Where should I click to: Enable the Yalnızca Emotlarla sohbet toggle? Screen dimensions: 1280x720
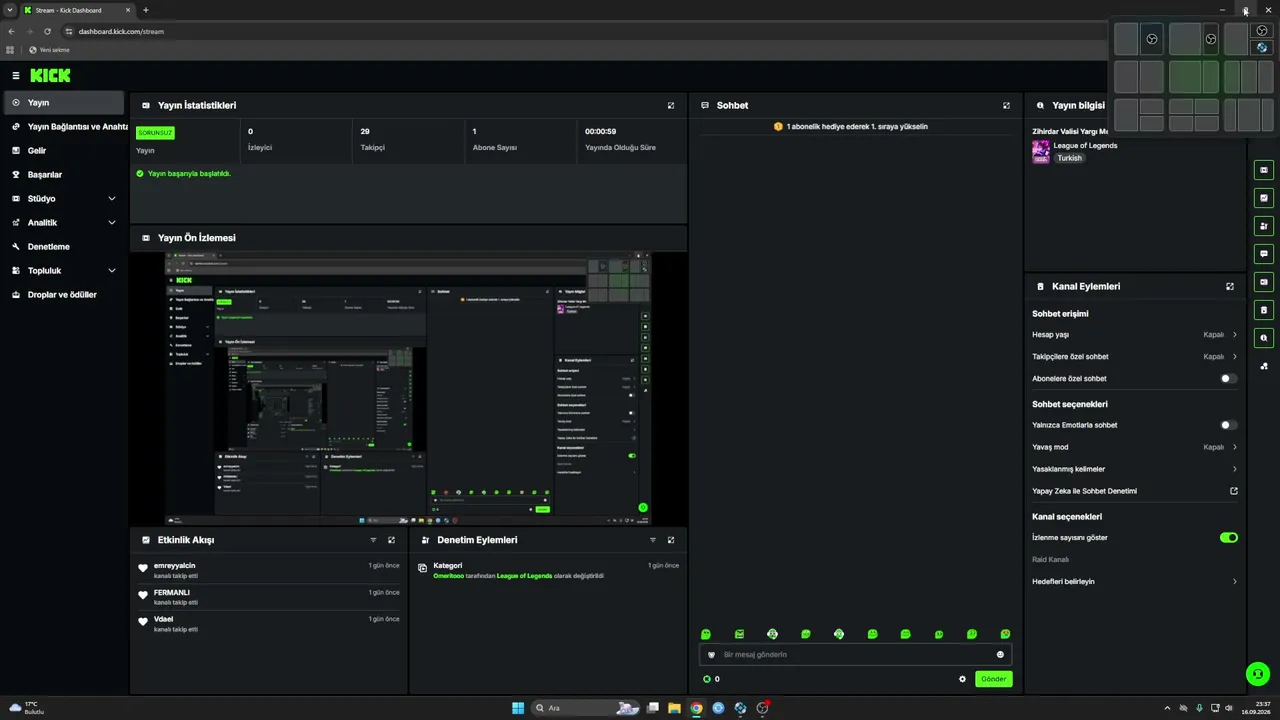click(x=1229, y=425)
